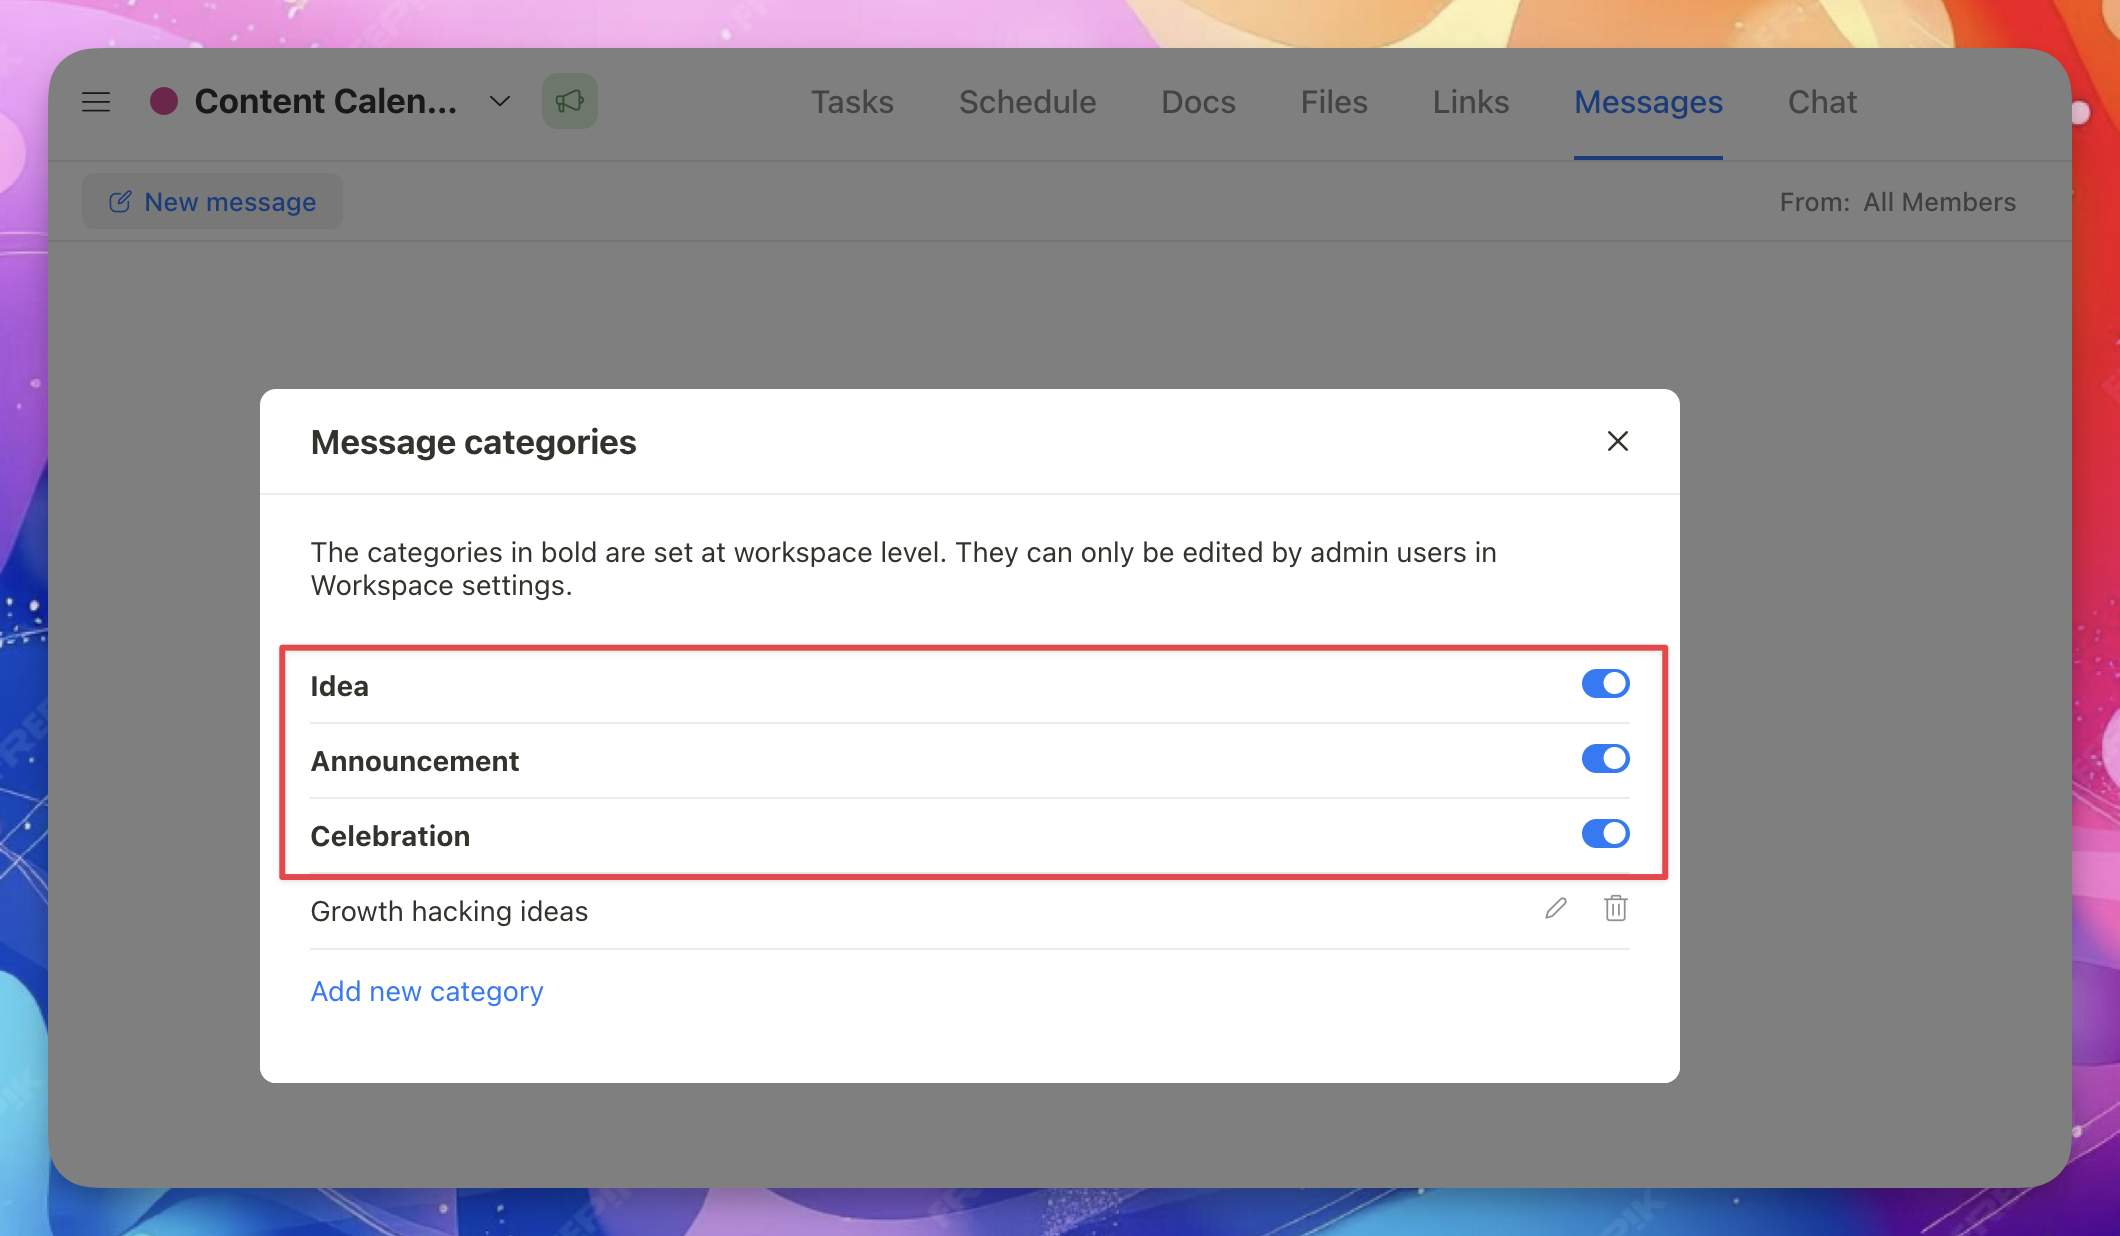Open the hamburger sidebar menu
2120x1236 pixels.
[96, 102]
